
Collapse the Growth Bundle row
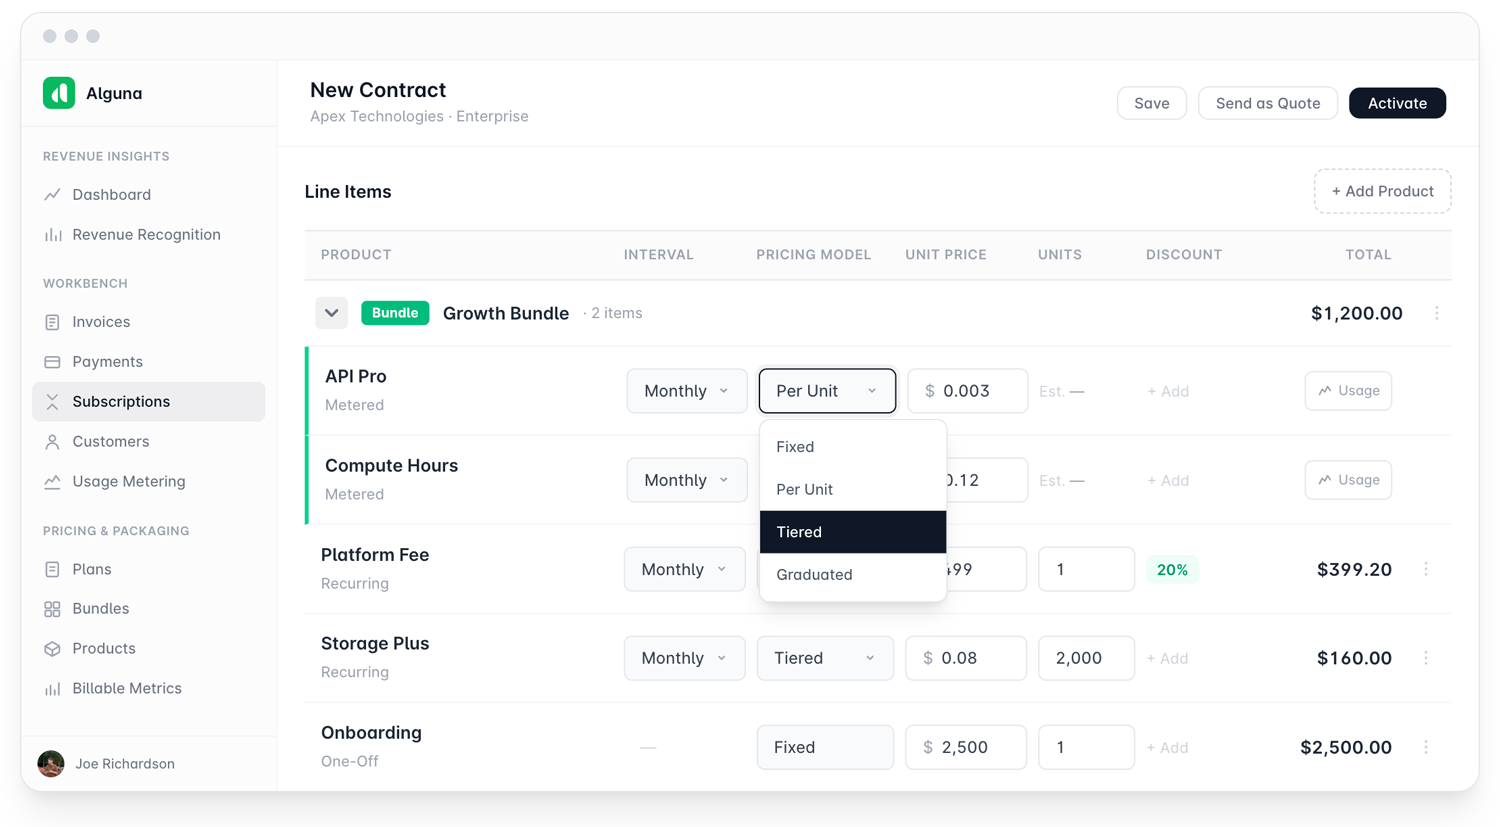click(x=332, y=313)
